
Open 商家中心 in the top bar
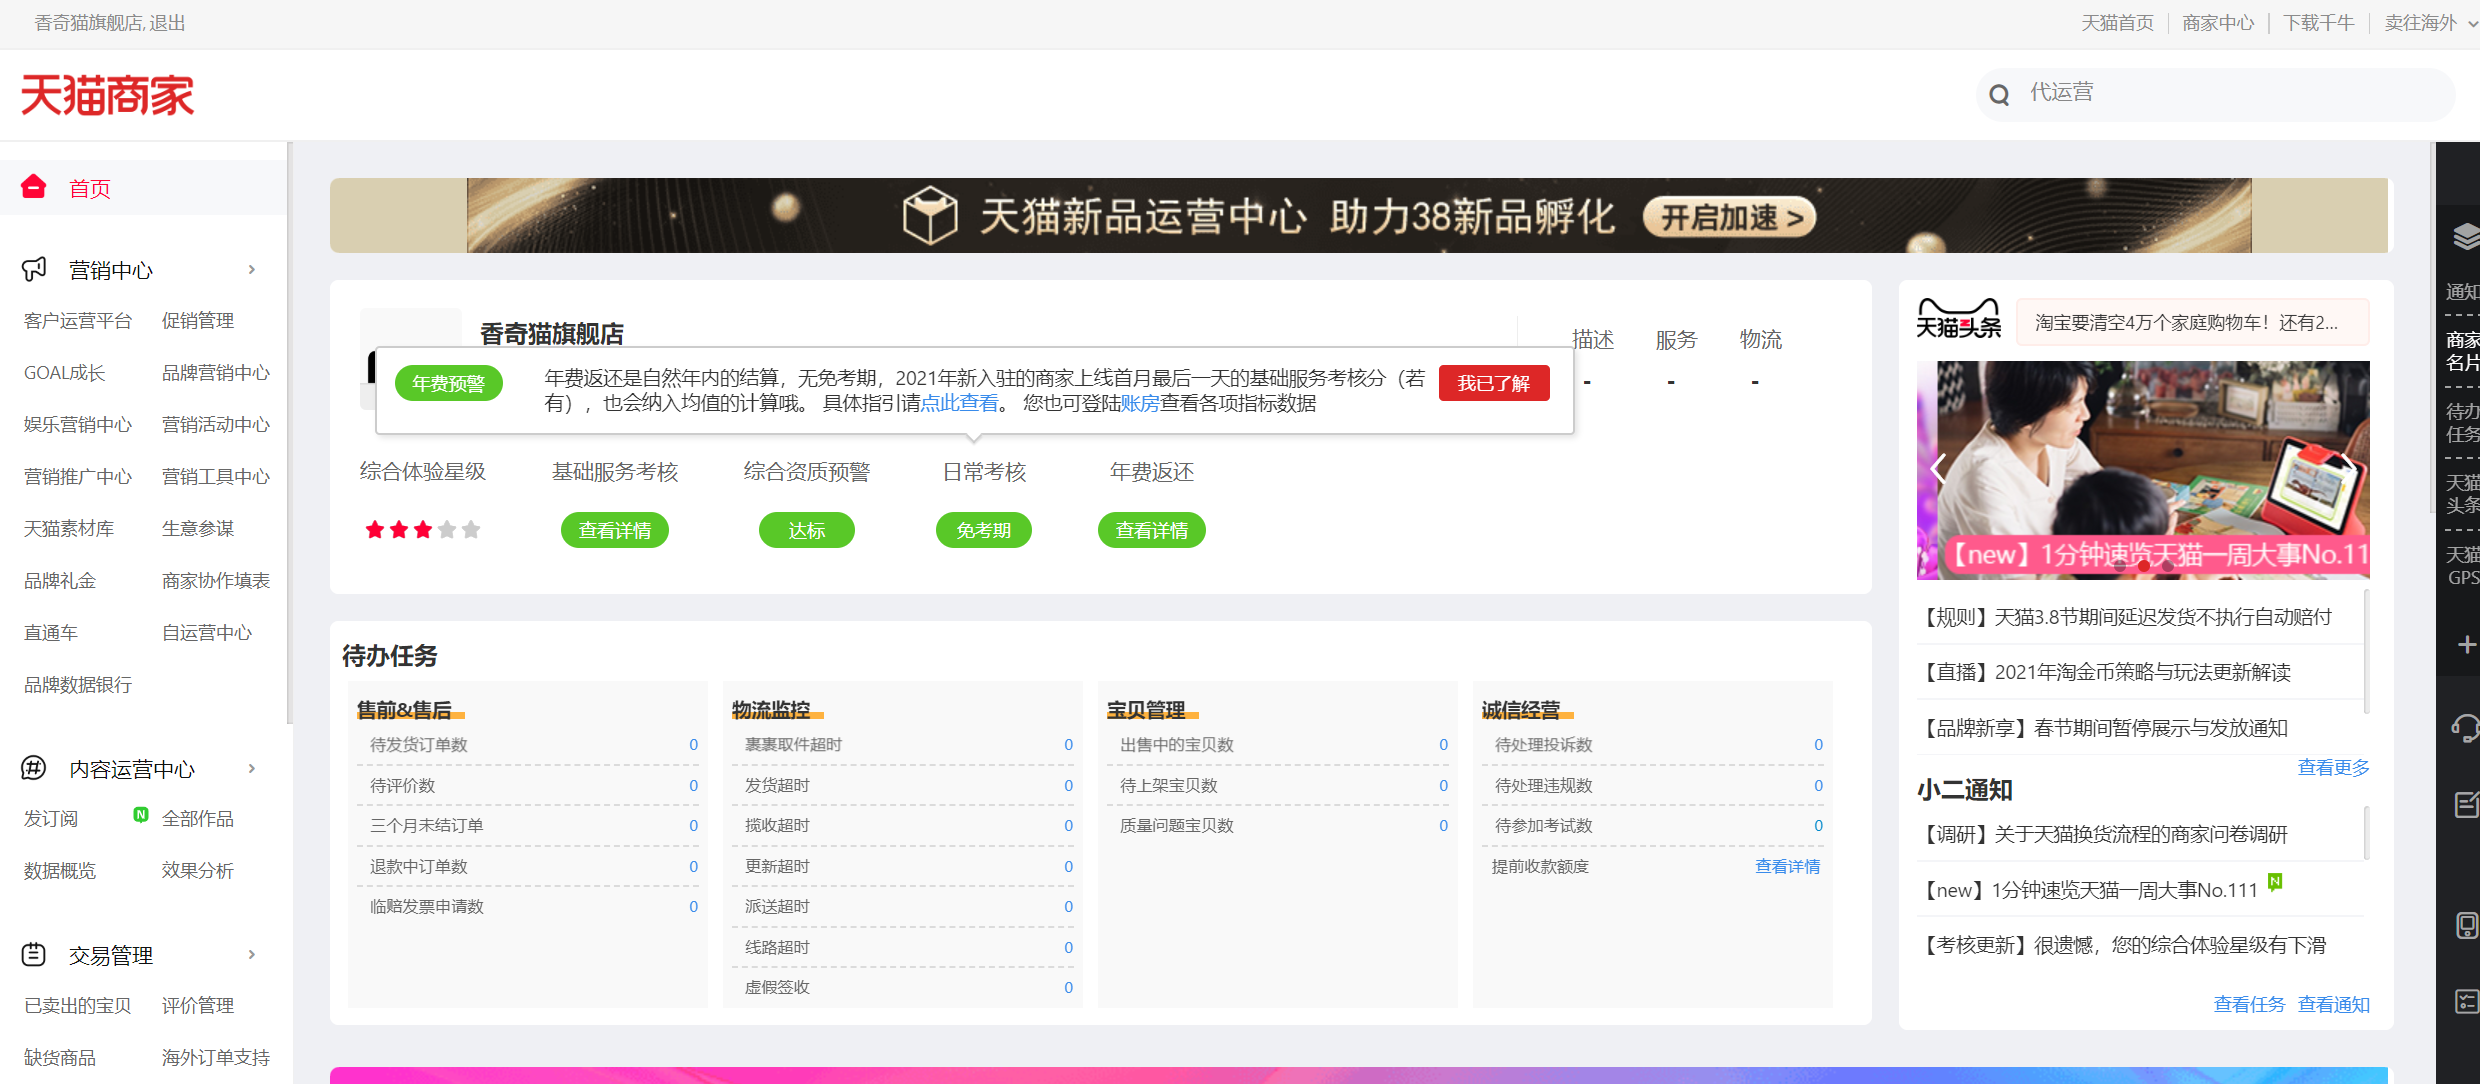pos(2218,23)
